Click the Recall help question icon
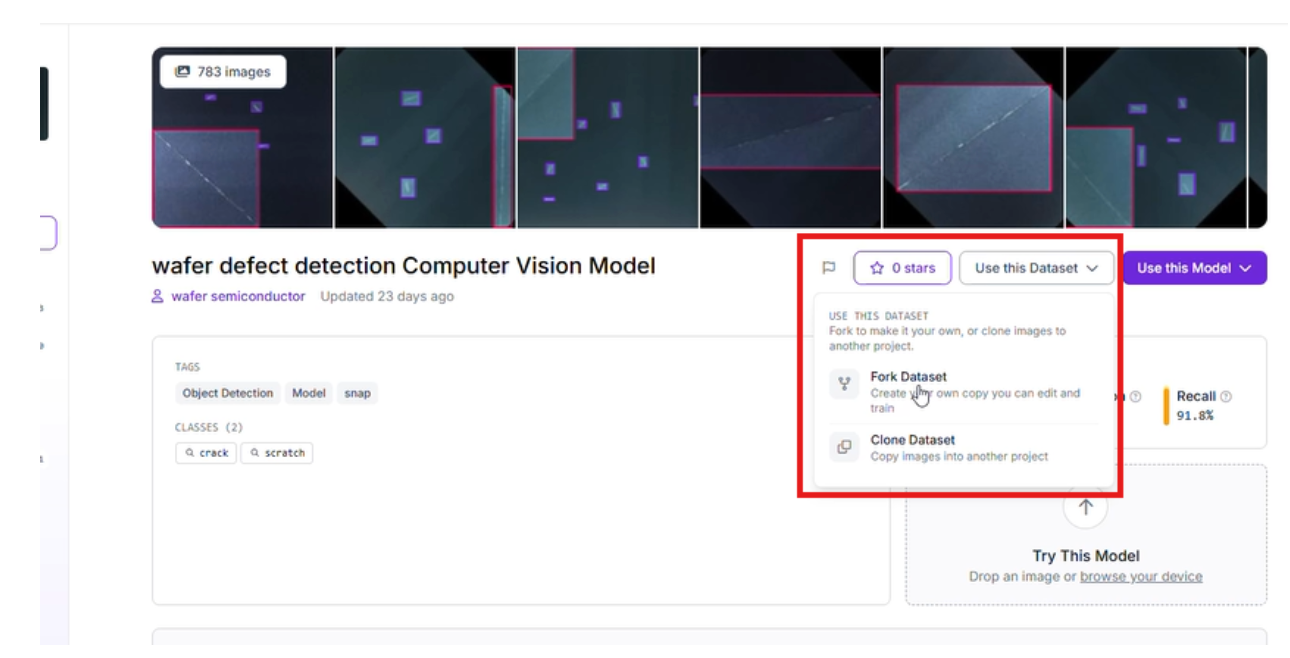This screenshot has width=1290, height=658. [1226, 397]
